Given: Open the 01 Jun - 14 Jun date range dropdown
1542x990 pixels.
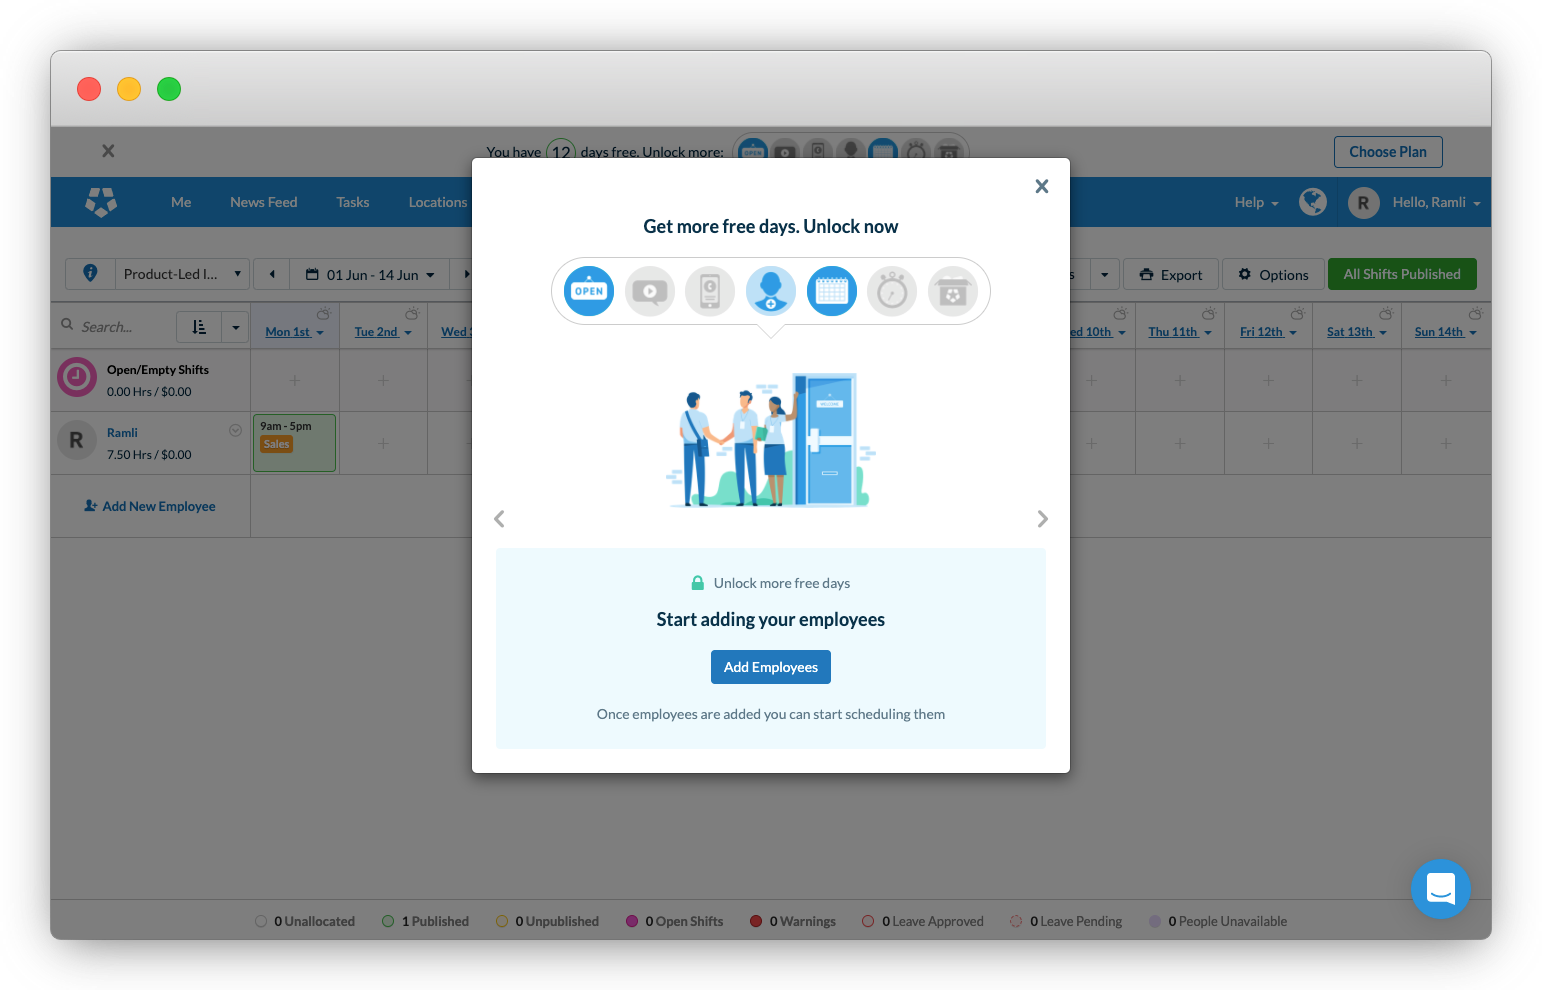Looking at the screenshot, I should tap(371, 275).
